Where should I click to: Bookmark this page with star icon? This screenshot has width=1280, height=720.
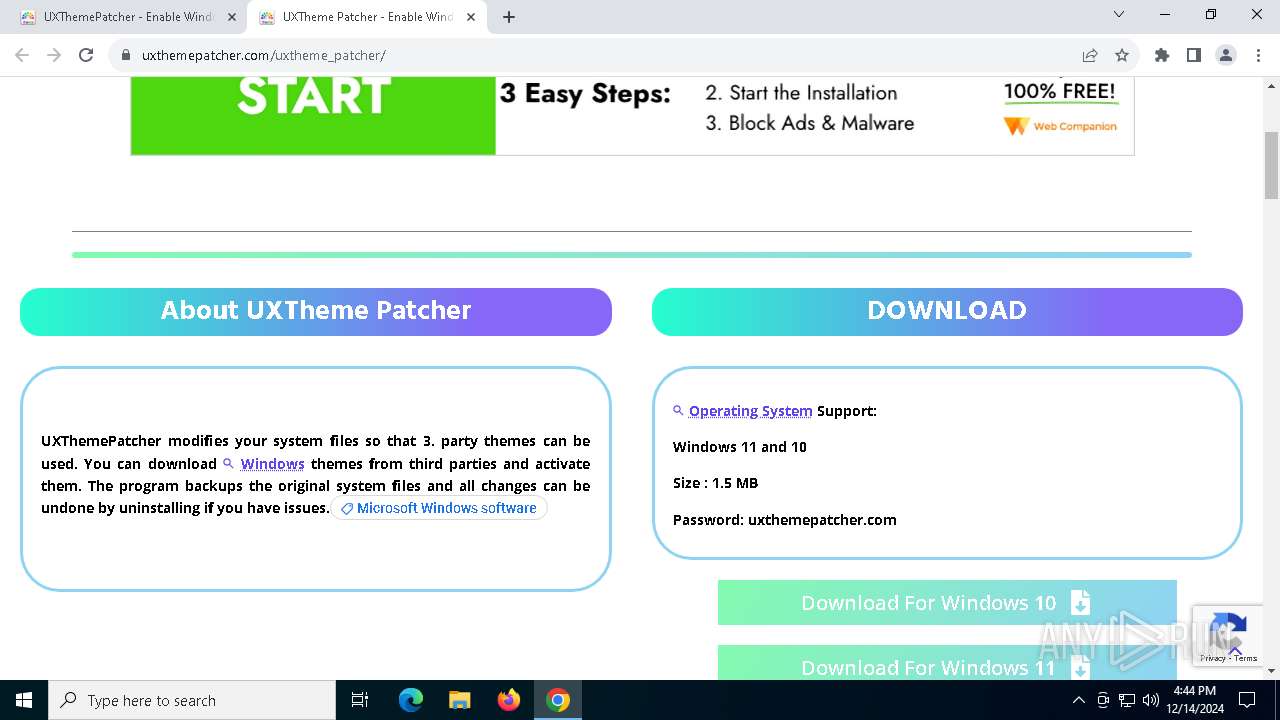click(1122, 55)
